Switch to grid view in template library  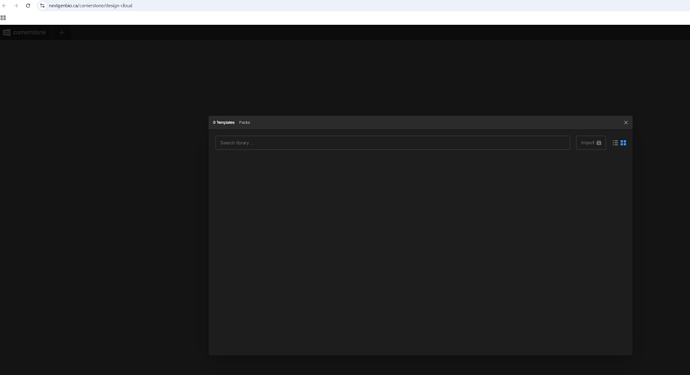click(x=623, y=143)
